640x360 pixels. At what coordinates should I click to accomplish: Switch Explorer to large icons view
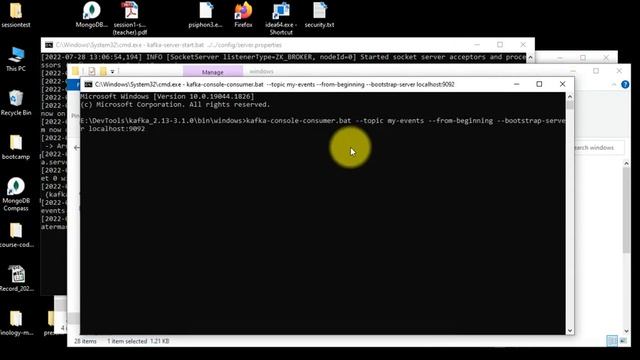point(623,340)
